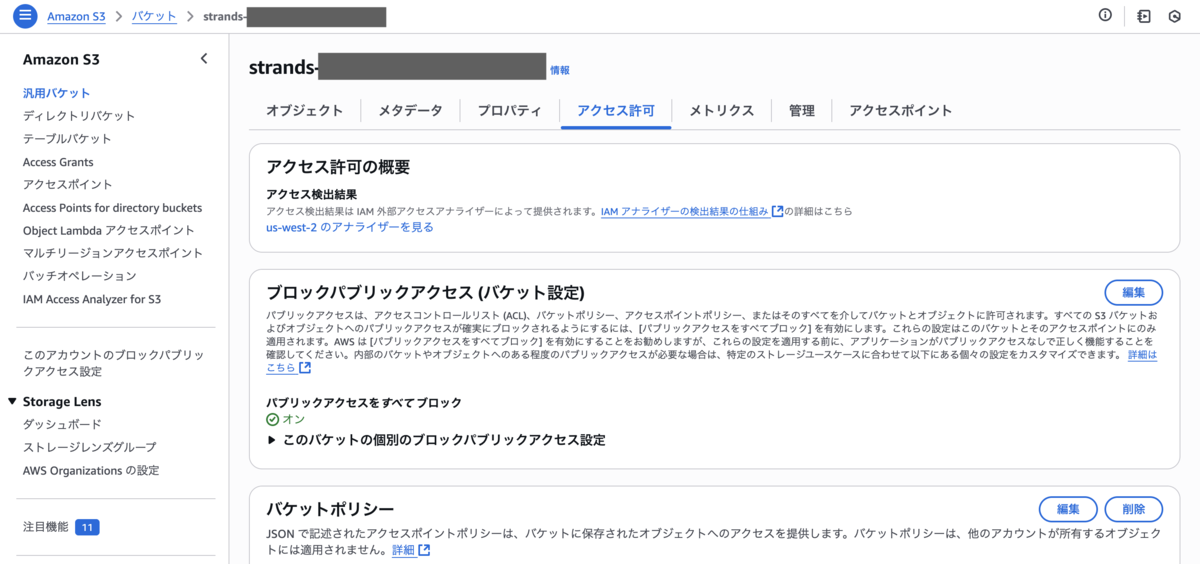Open IAM Access Analyzer for S3
Viewport: 1200px width, 564px height.
pyautogui.click(x=92, y=299)
